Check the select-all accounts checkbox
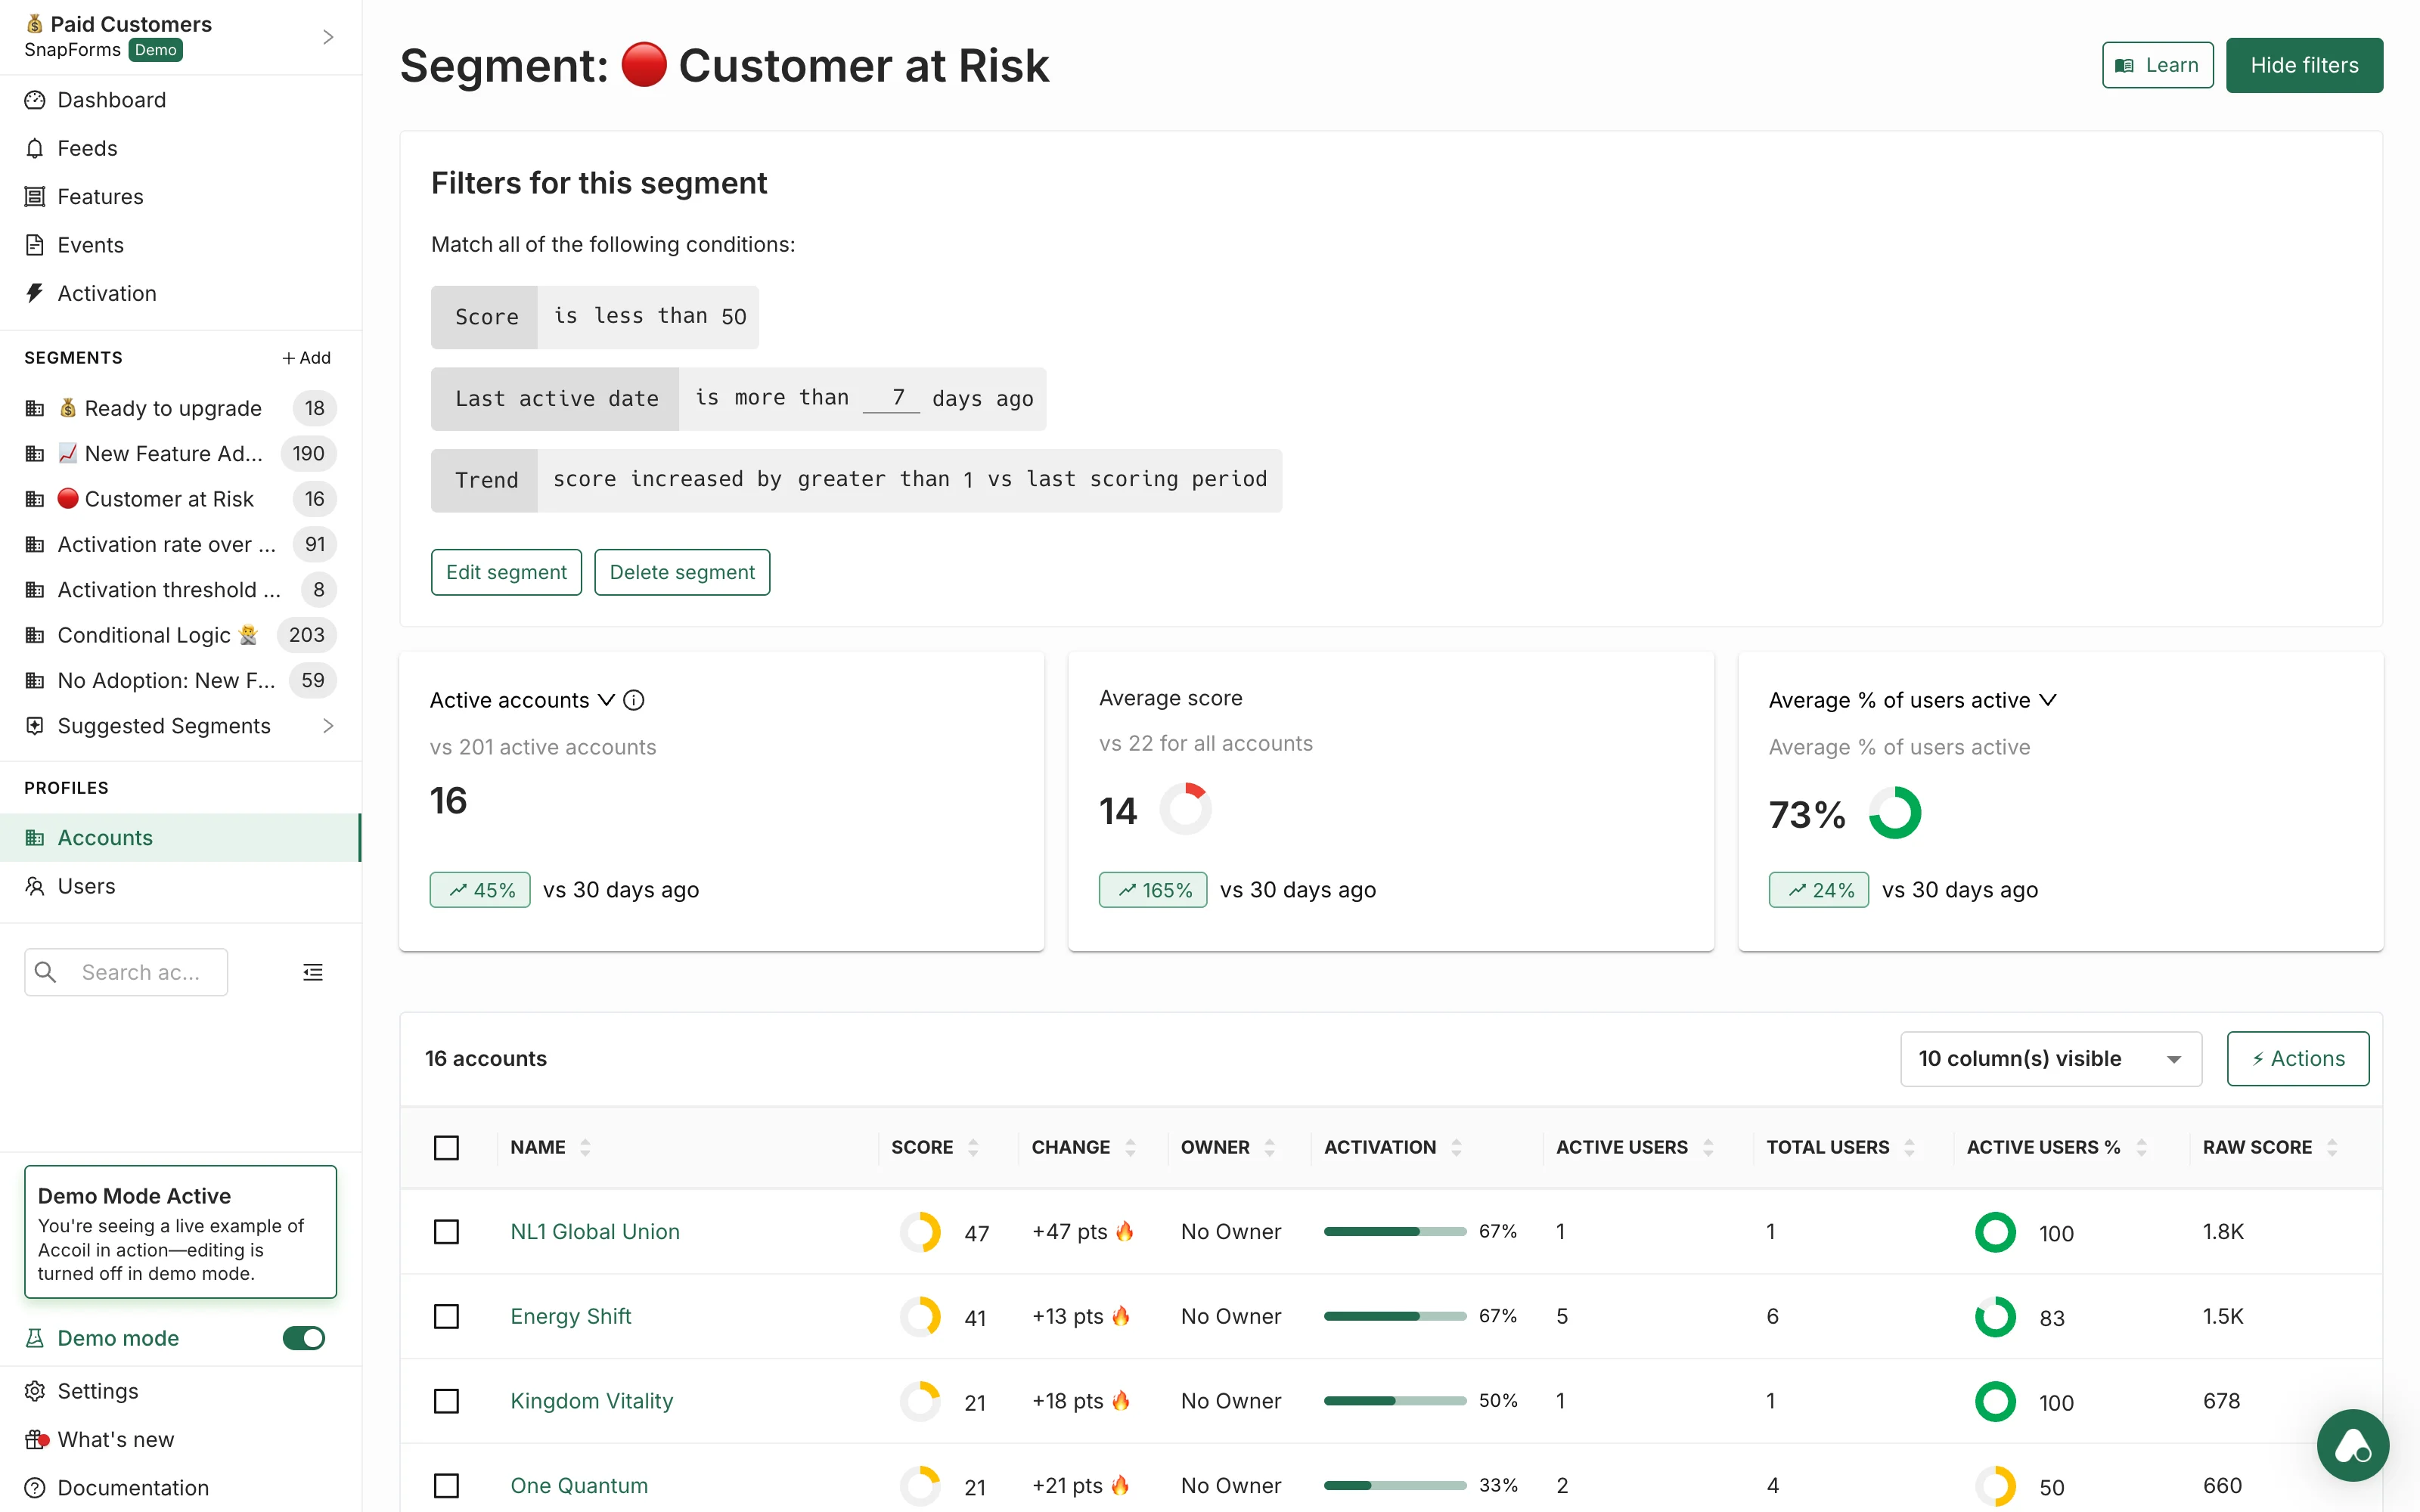This screenshot has width=2420, height=1512. coord(446,1147)
